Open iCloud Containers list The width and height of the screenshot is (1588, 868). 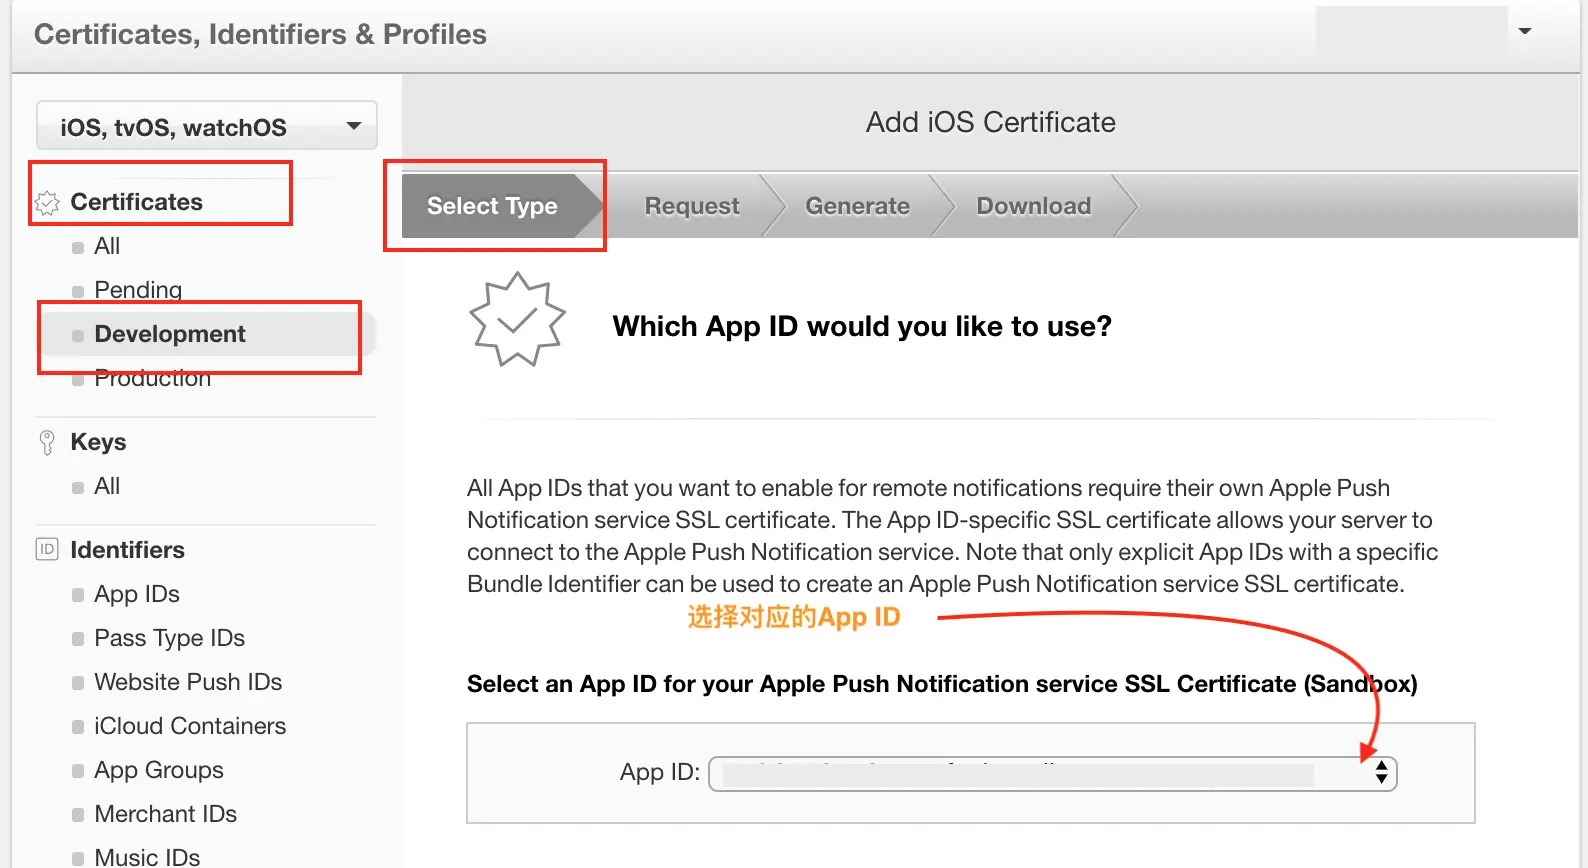tap(190, 726)
